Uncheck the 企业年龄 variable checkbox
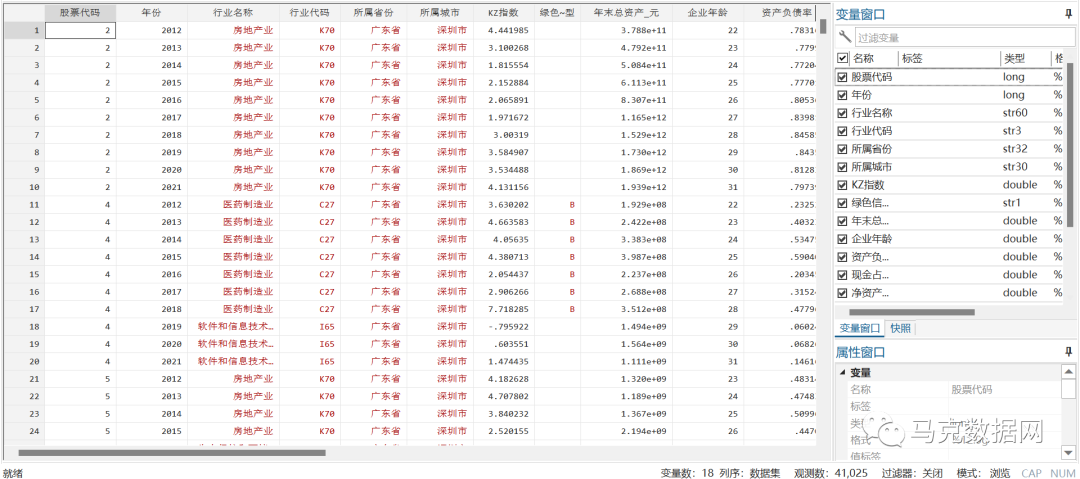1080x479 pixels. pos(842,239)
